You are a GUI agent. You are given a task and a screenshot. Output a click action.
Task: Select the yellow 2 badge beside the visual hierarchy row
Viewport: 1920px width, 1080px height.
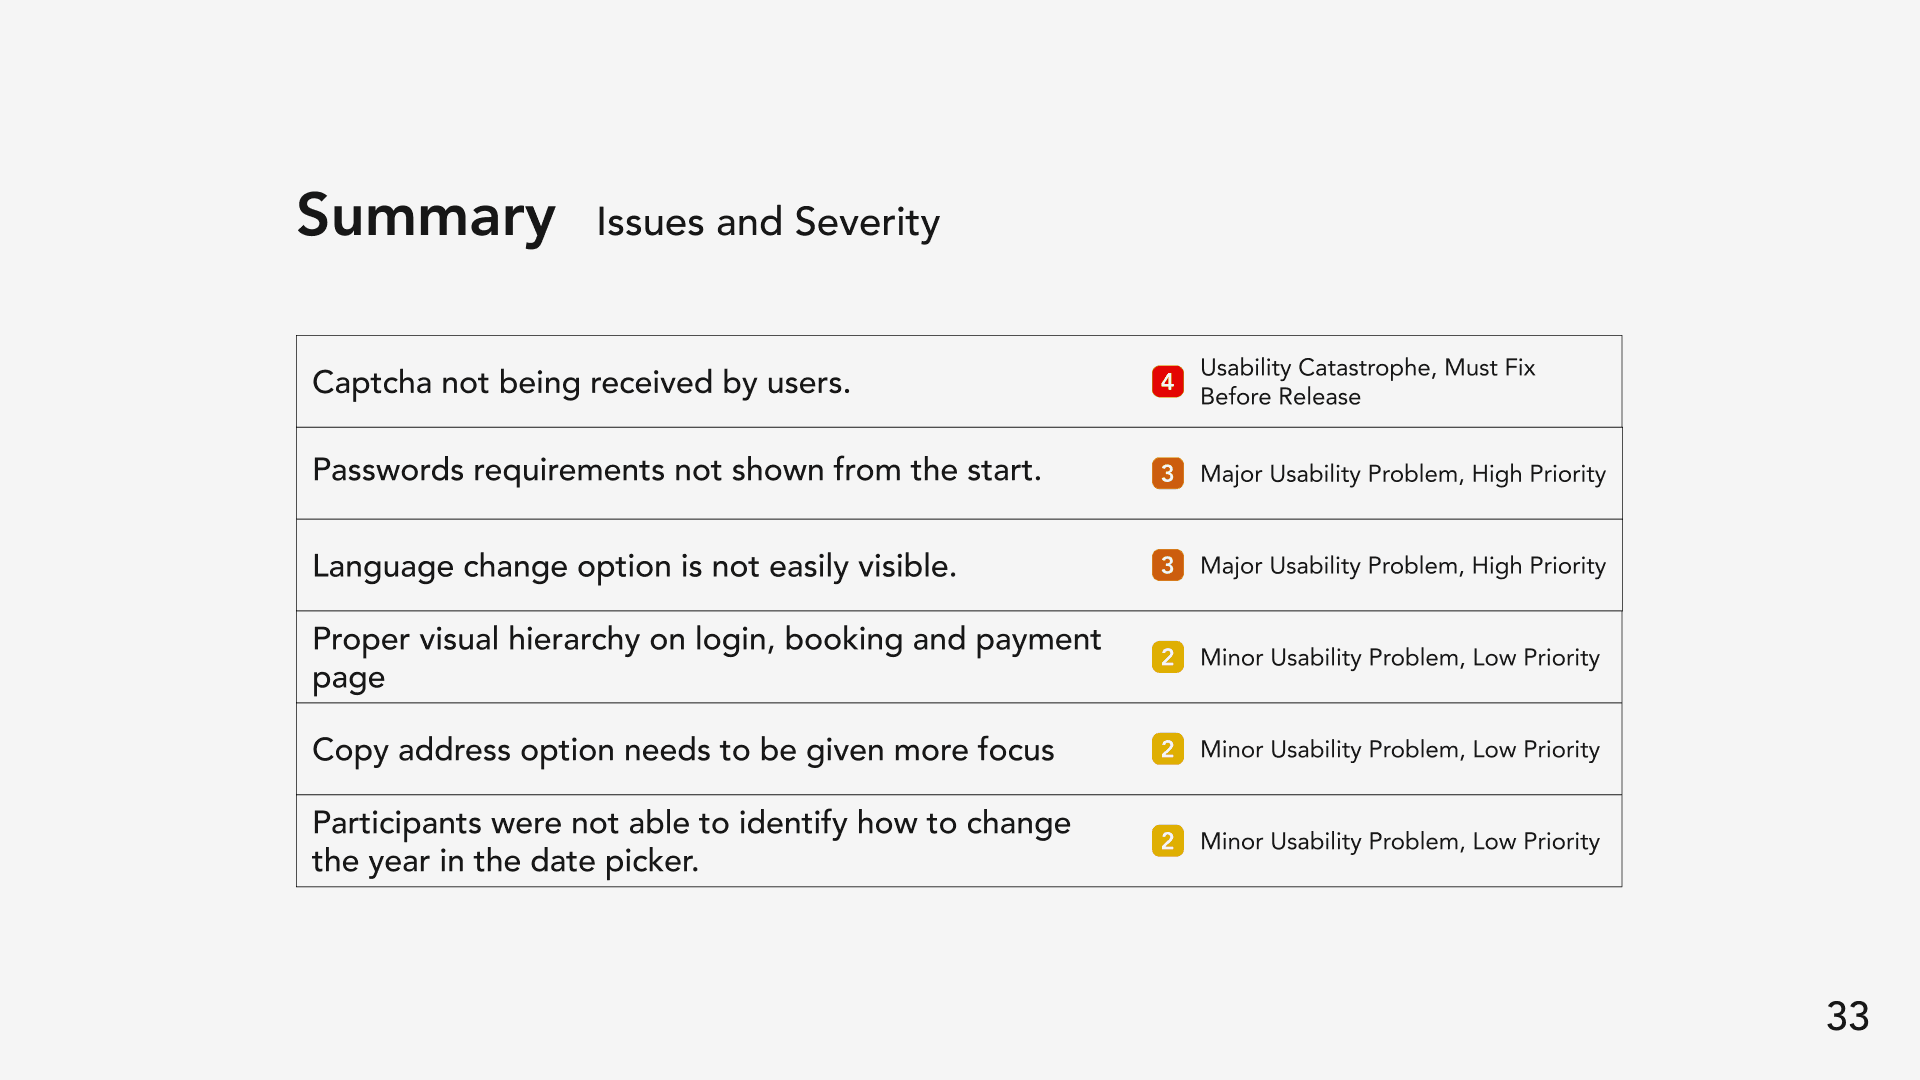(x=1167, y=657)
